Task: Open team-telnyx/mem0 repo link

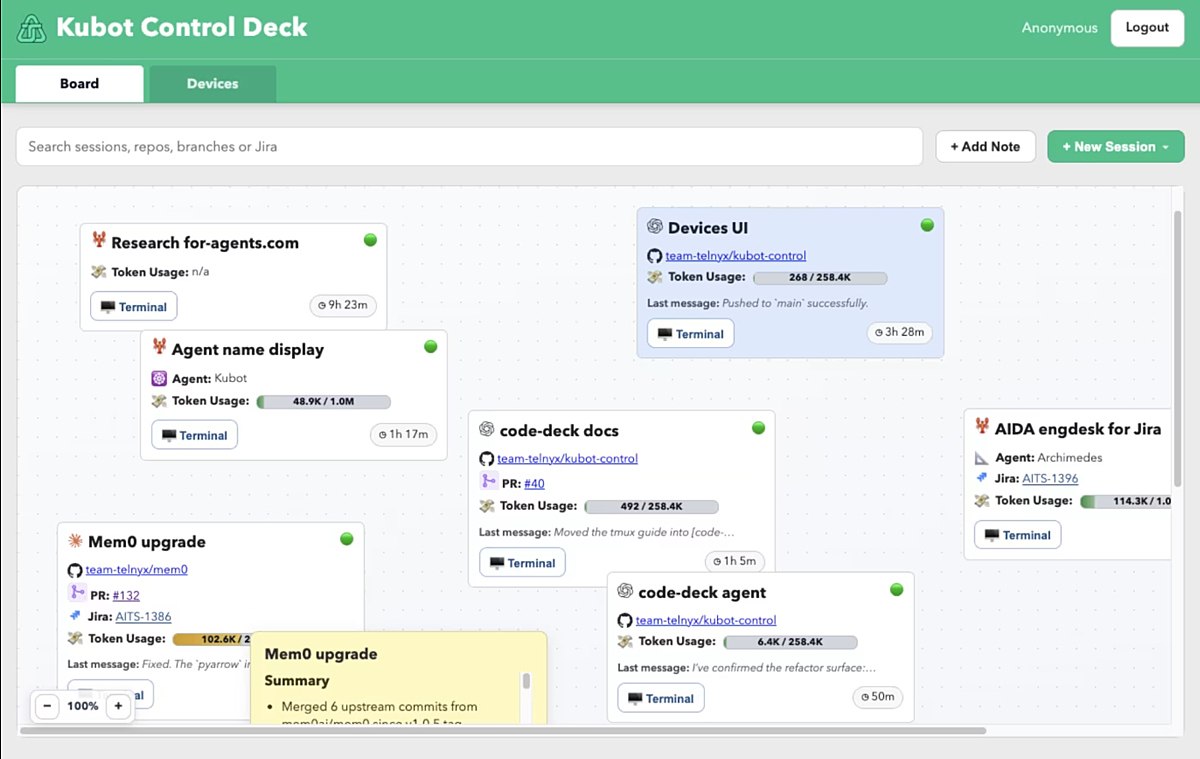Action: click(x=137, y=570)
